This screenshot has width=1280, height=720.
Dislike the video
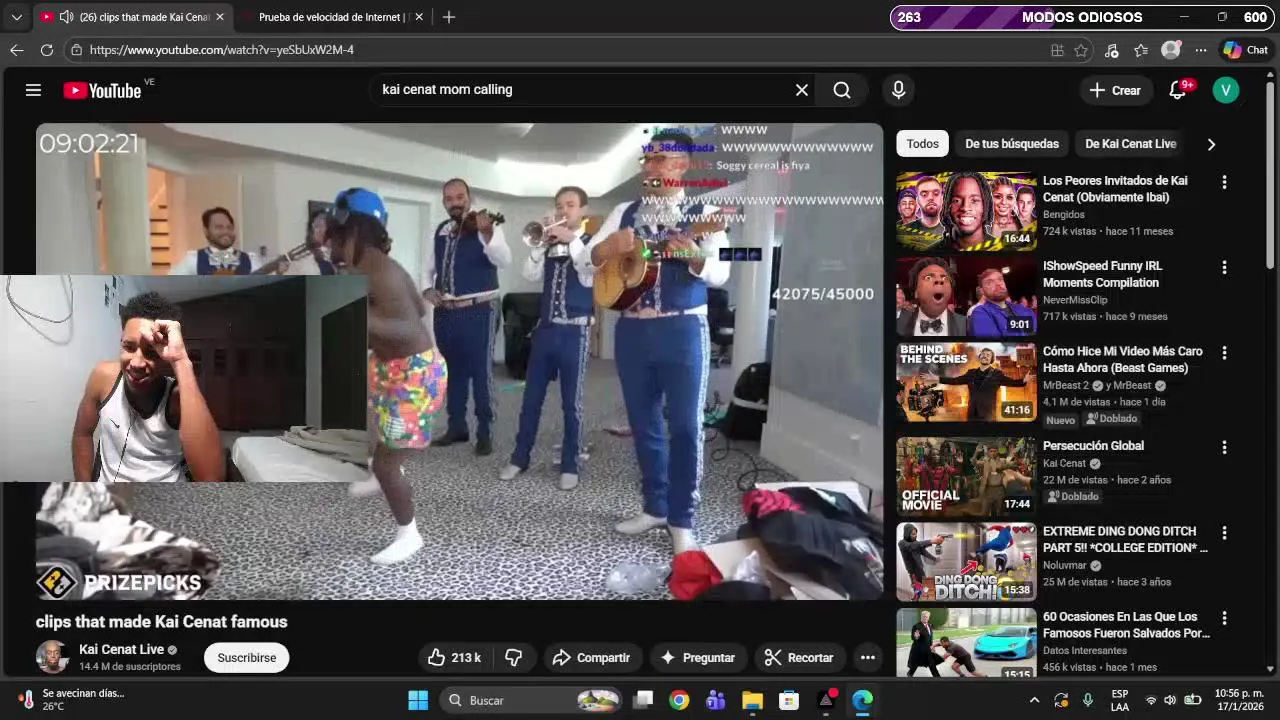514,657
